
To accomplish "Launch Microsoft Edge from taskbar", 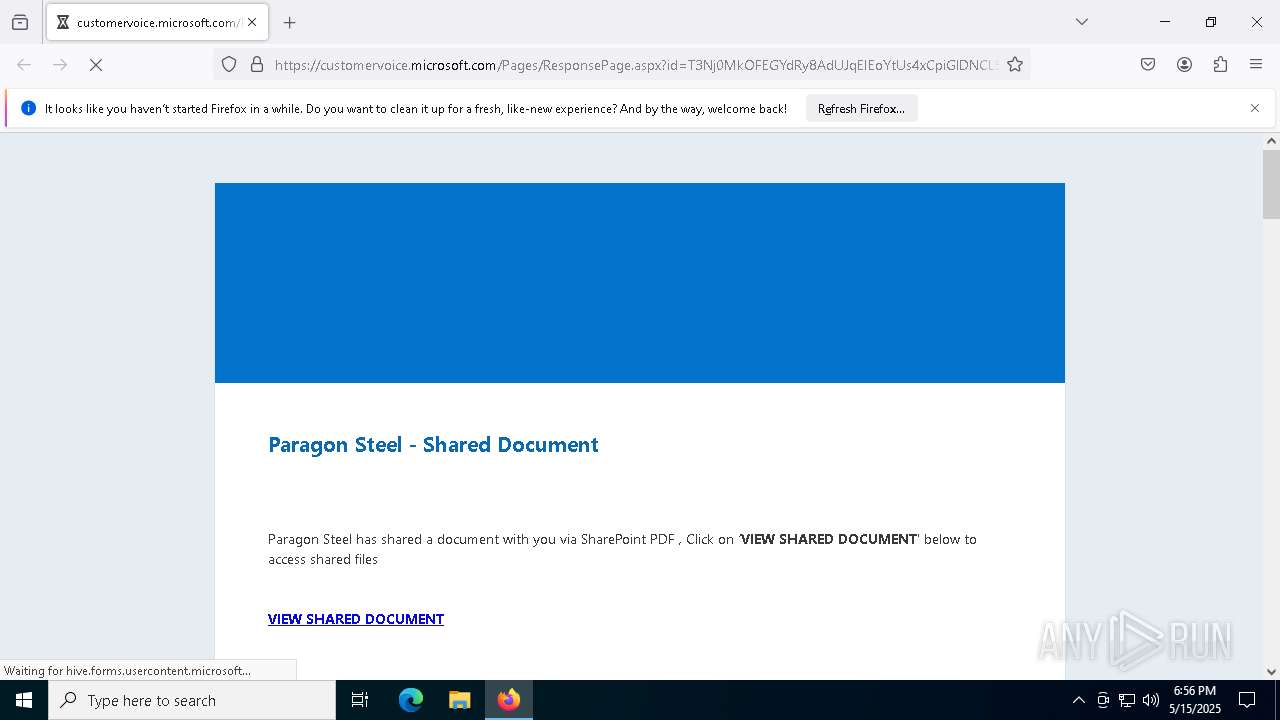I will tap(411, 700).
